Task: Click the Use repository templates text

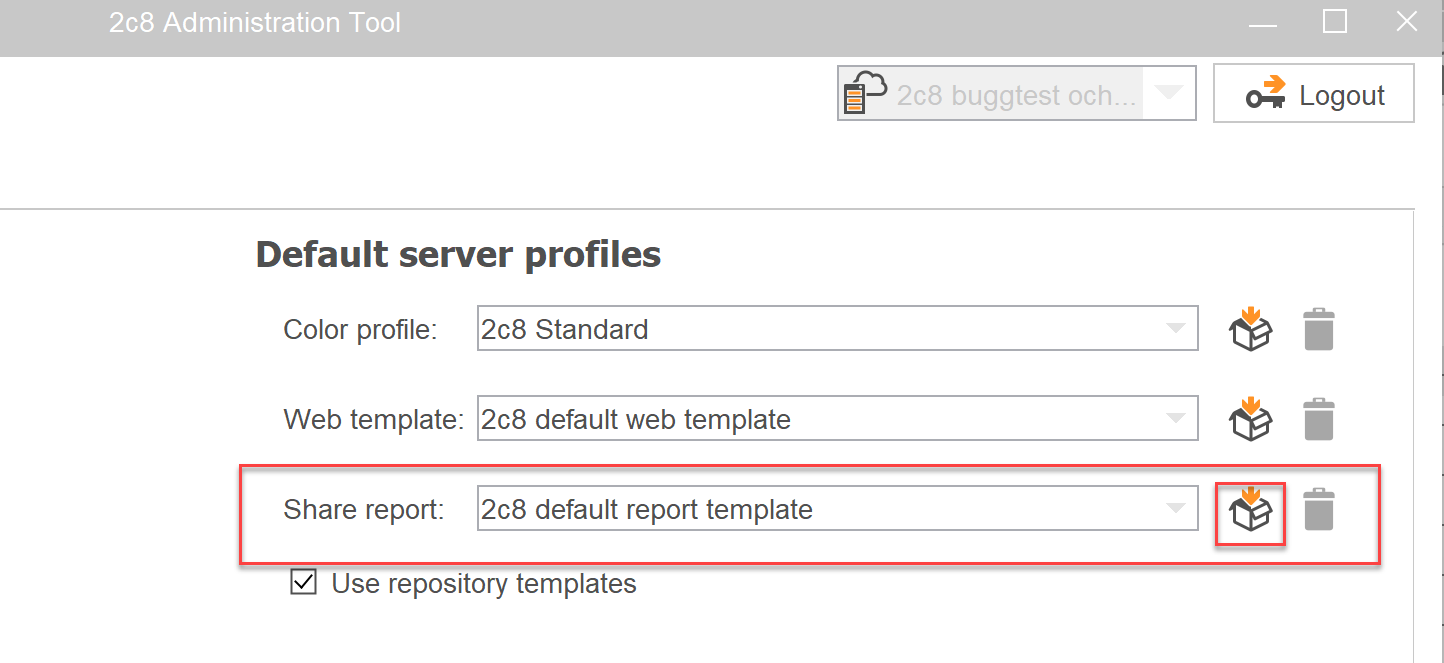Action: tap(484, 583)
